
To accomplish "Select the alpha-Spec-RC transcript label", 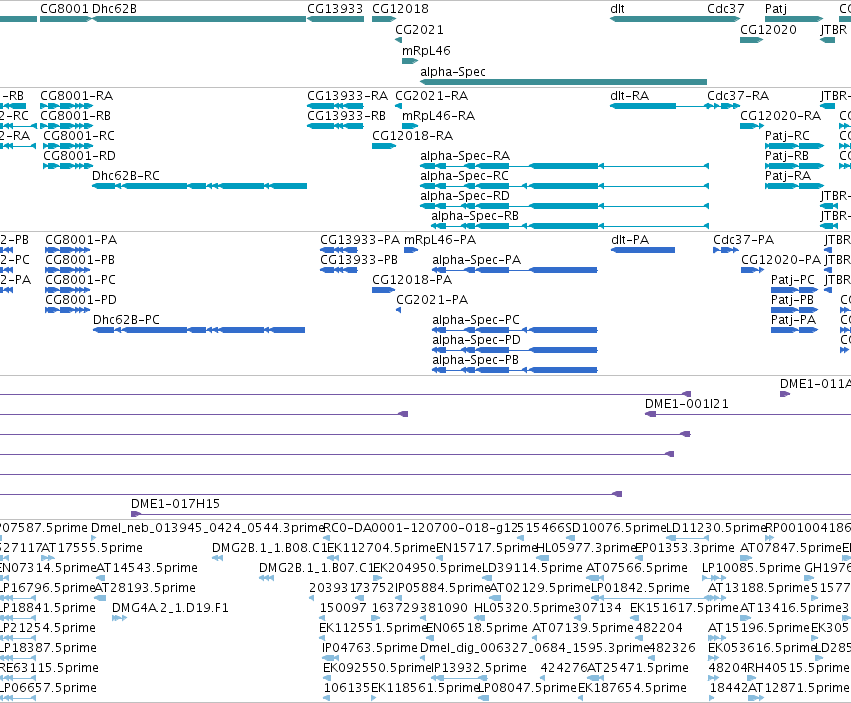I will click(x=465, y=176).
